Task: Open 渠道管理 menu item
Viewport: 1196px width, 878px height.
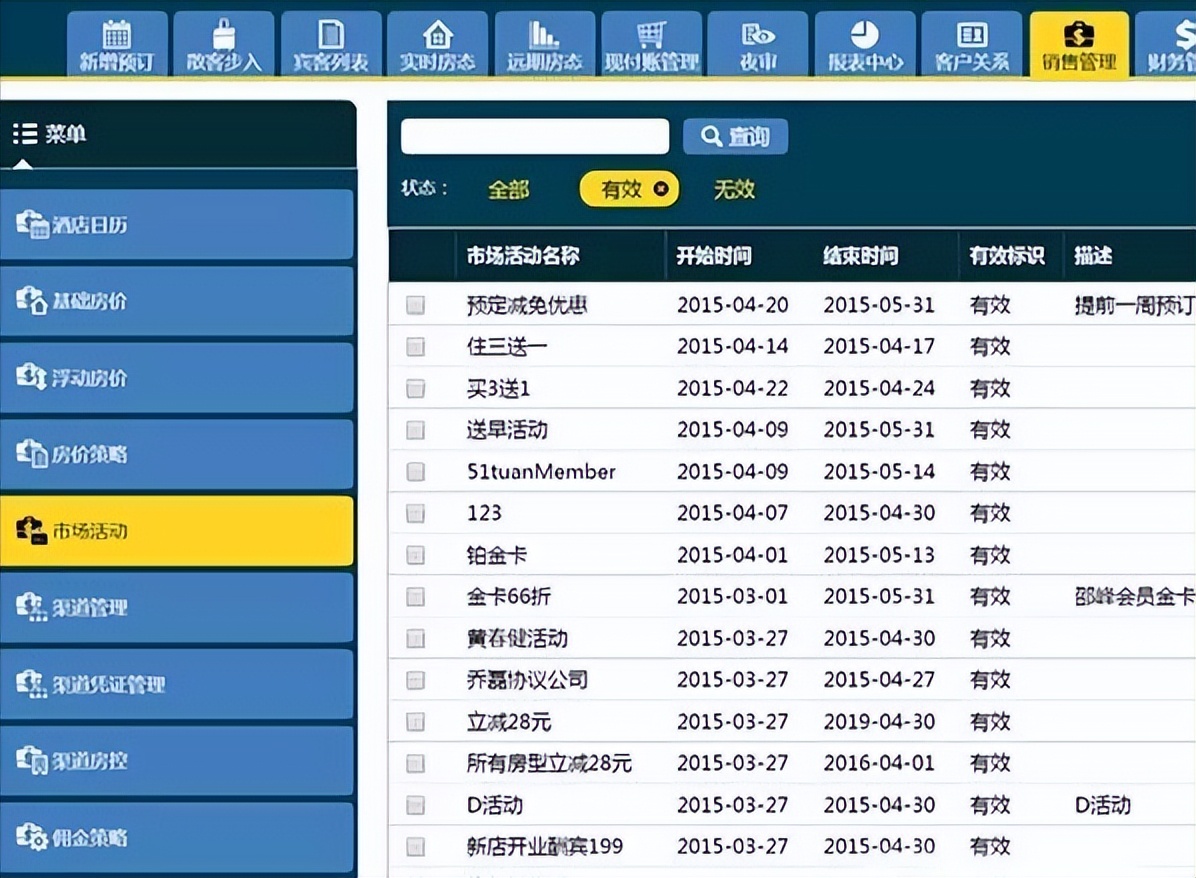Action: (177, 607)
